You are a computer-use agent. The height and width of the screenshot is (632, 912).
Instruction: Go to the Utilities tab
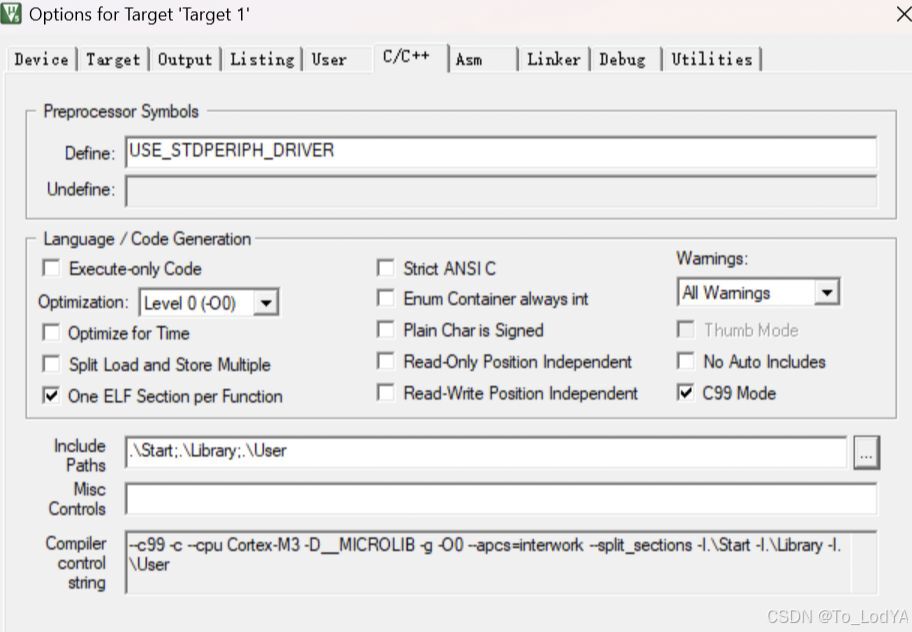(712, 59)
